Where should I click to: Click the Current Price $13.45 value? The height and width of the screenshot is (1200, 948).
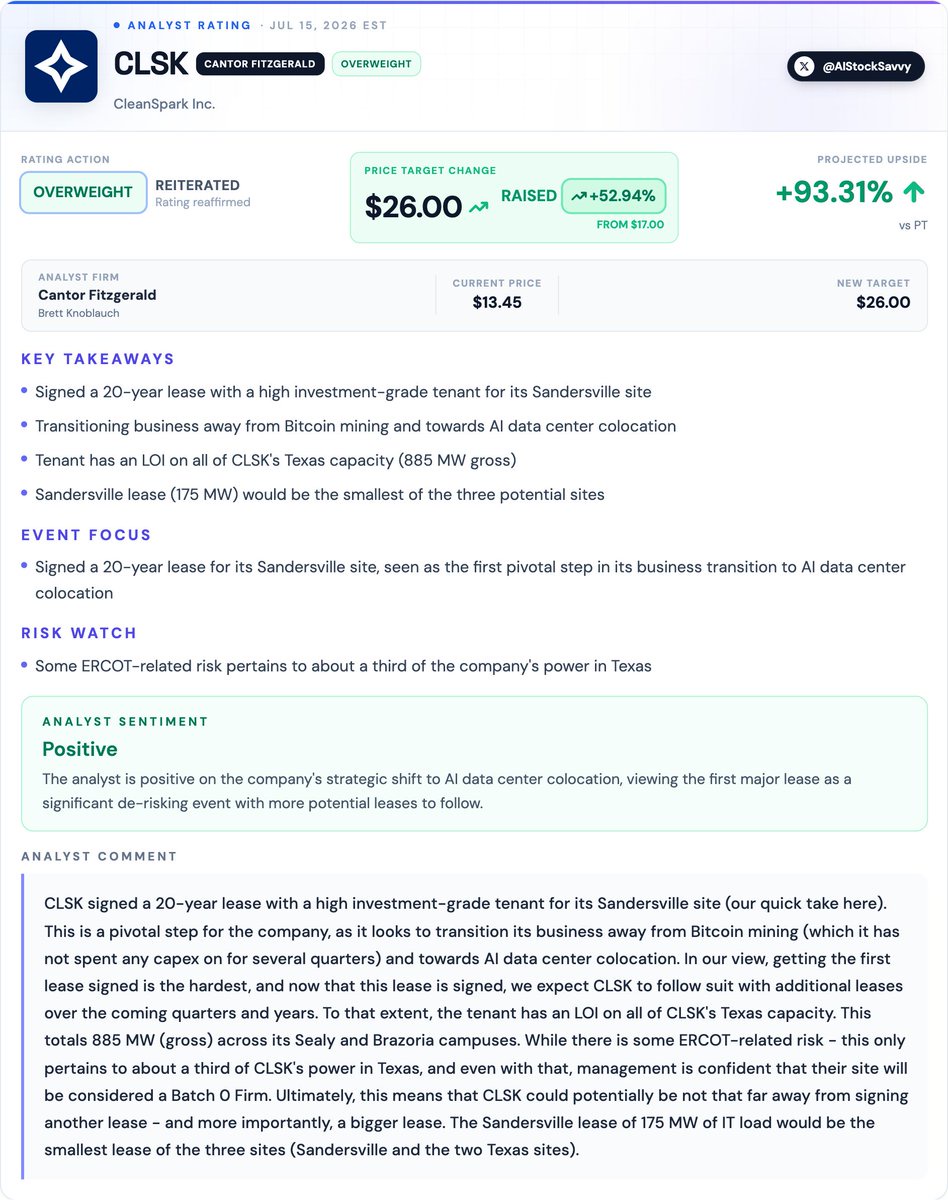497,302
